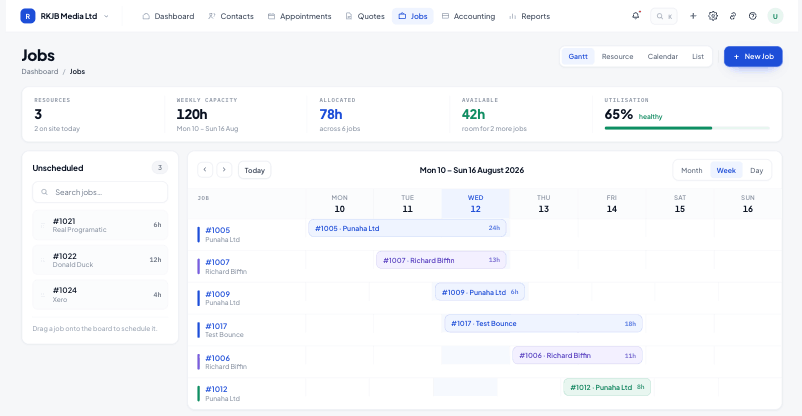Click the Search jobs input field
The width and height of the screenshot is (802, 416).
point(100,192)
